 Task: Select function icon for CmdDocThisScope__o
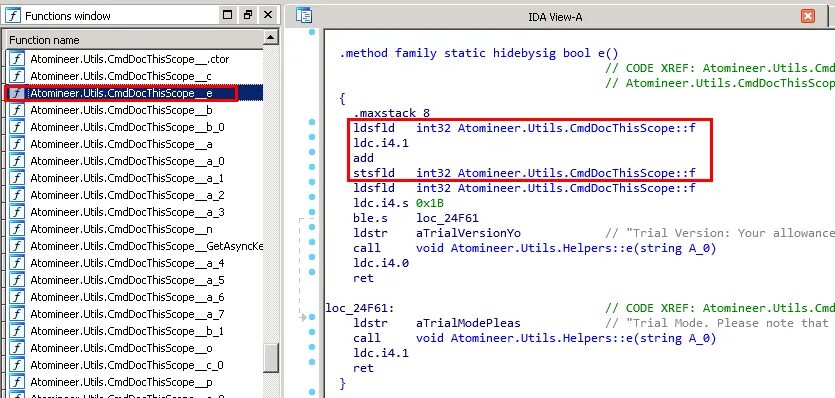[17, 348]
